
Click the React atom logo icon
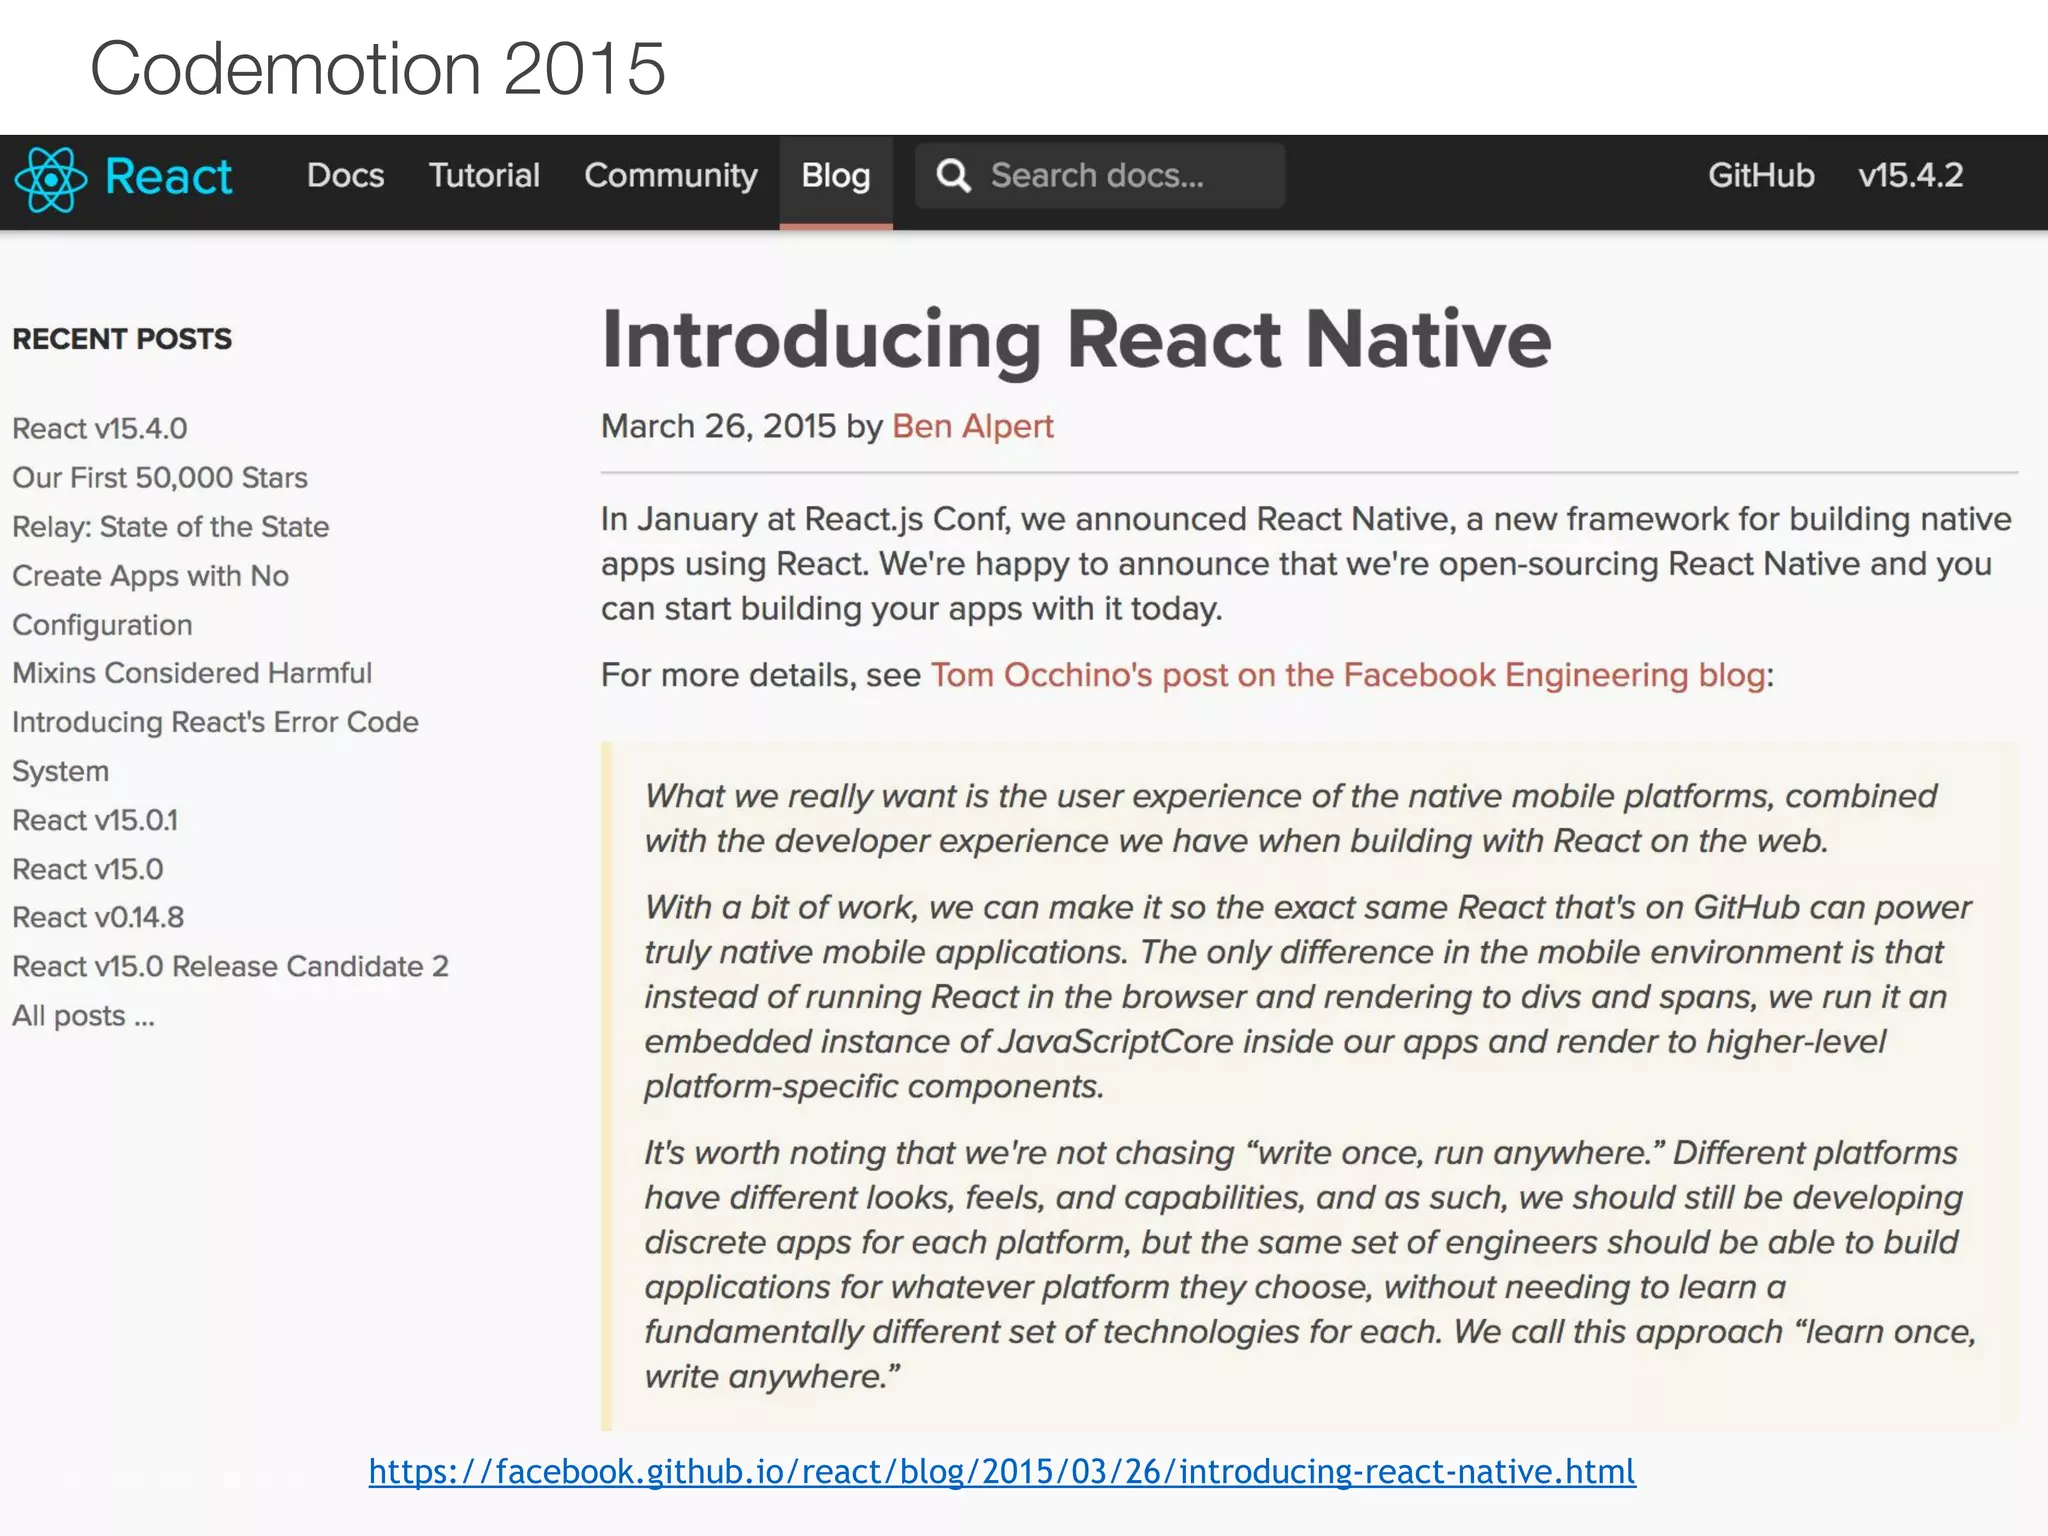pyautogui.click(x=51, y=179)
